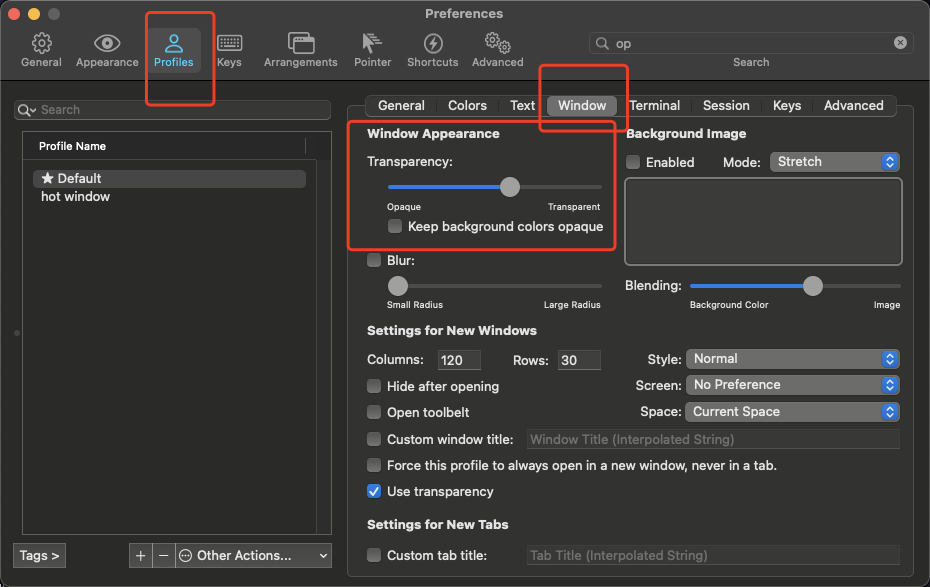
Task: Enable the Blur checkbox
Action: (374, 260)
